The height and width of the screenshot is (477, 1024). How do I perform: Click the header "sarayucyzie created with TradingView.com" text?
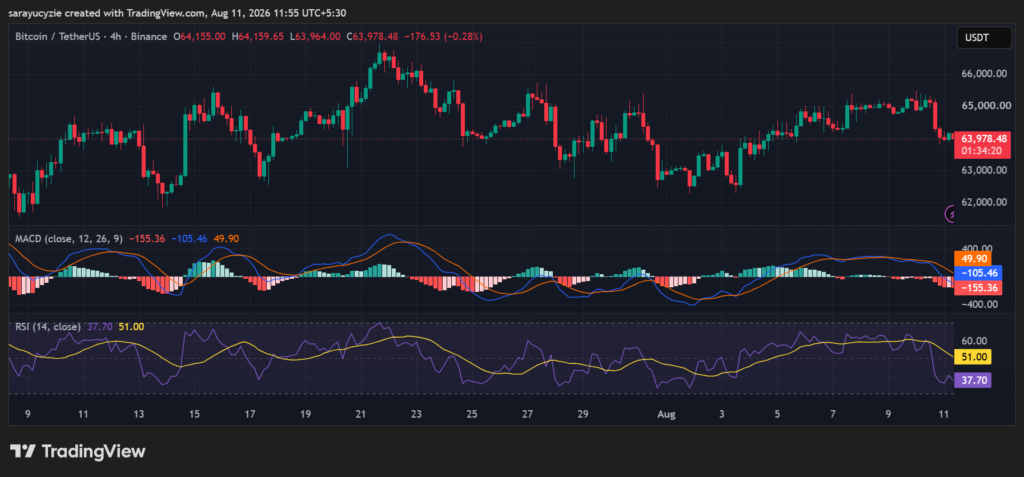[105, 12]
